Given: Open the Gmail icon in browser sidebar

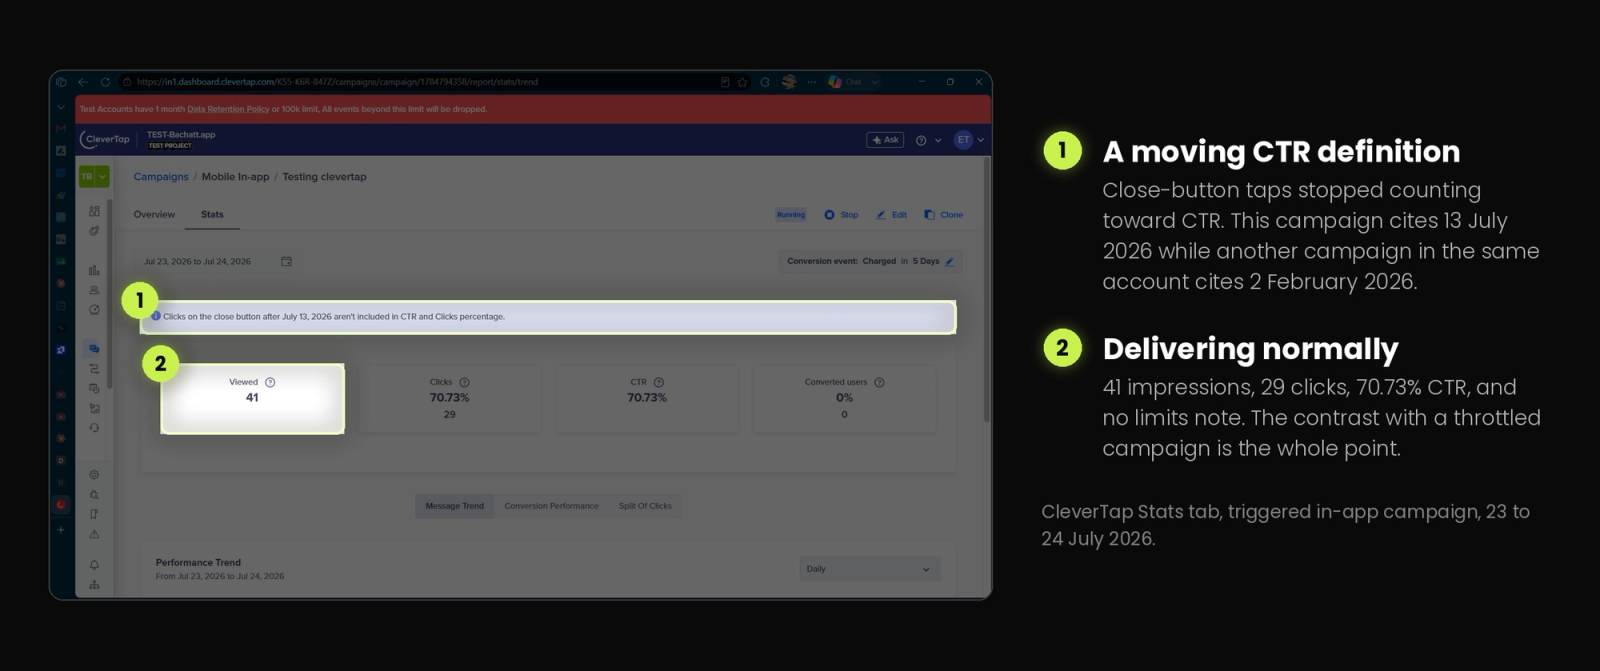Looking at the screenshot, I should point(61,129).
